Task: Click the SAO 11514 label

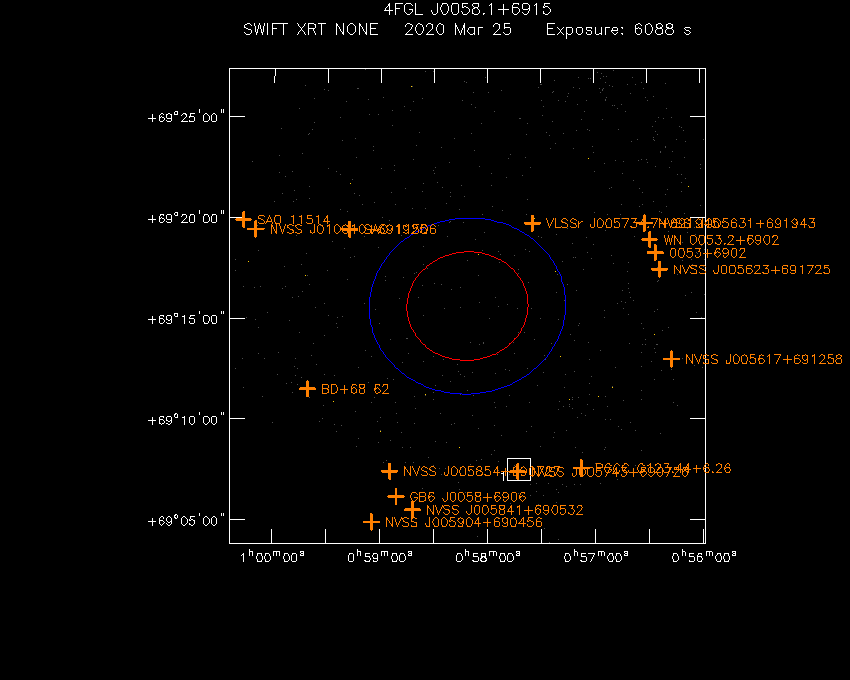Action: coord(293,220)
